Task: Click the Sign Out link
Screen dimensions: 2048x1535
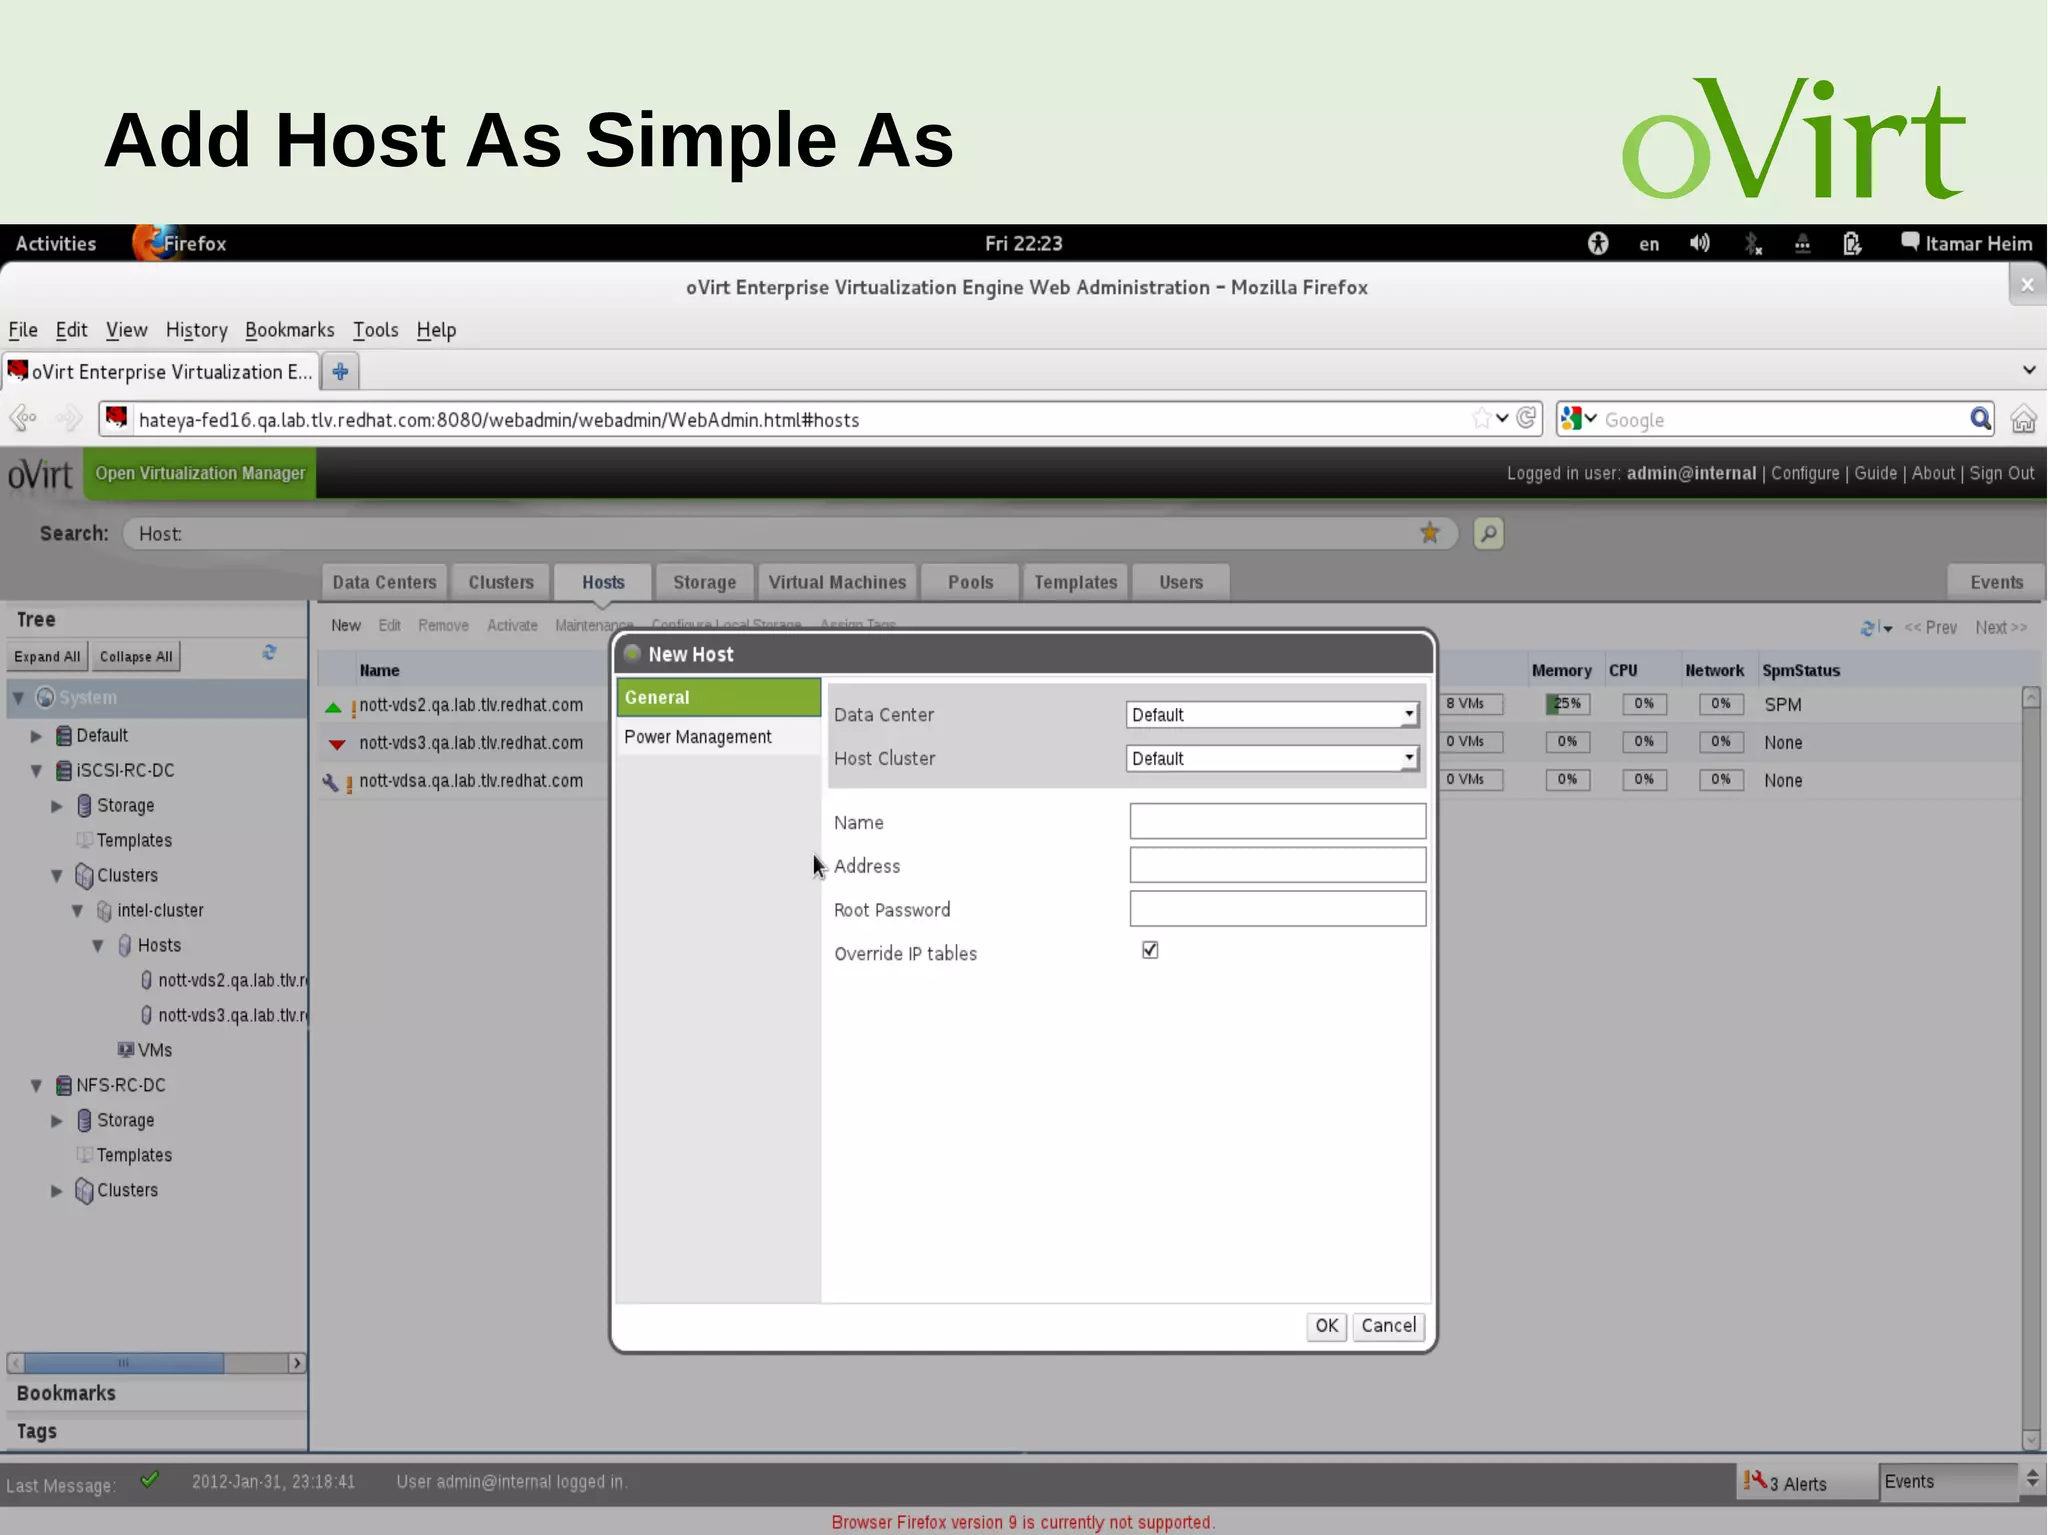Action: (2001, 474)
